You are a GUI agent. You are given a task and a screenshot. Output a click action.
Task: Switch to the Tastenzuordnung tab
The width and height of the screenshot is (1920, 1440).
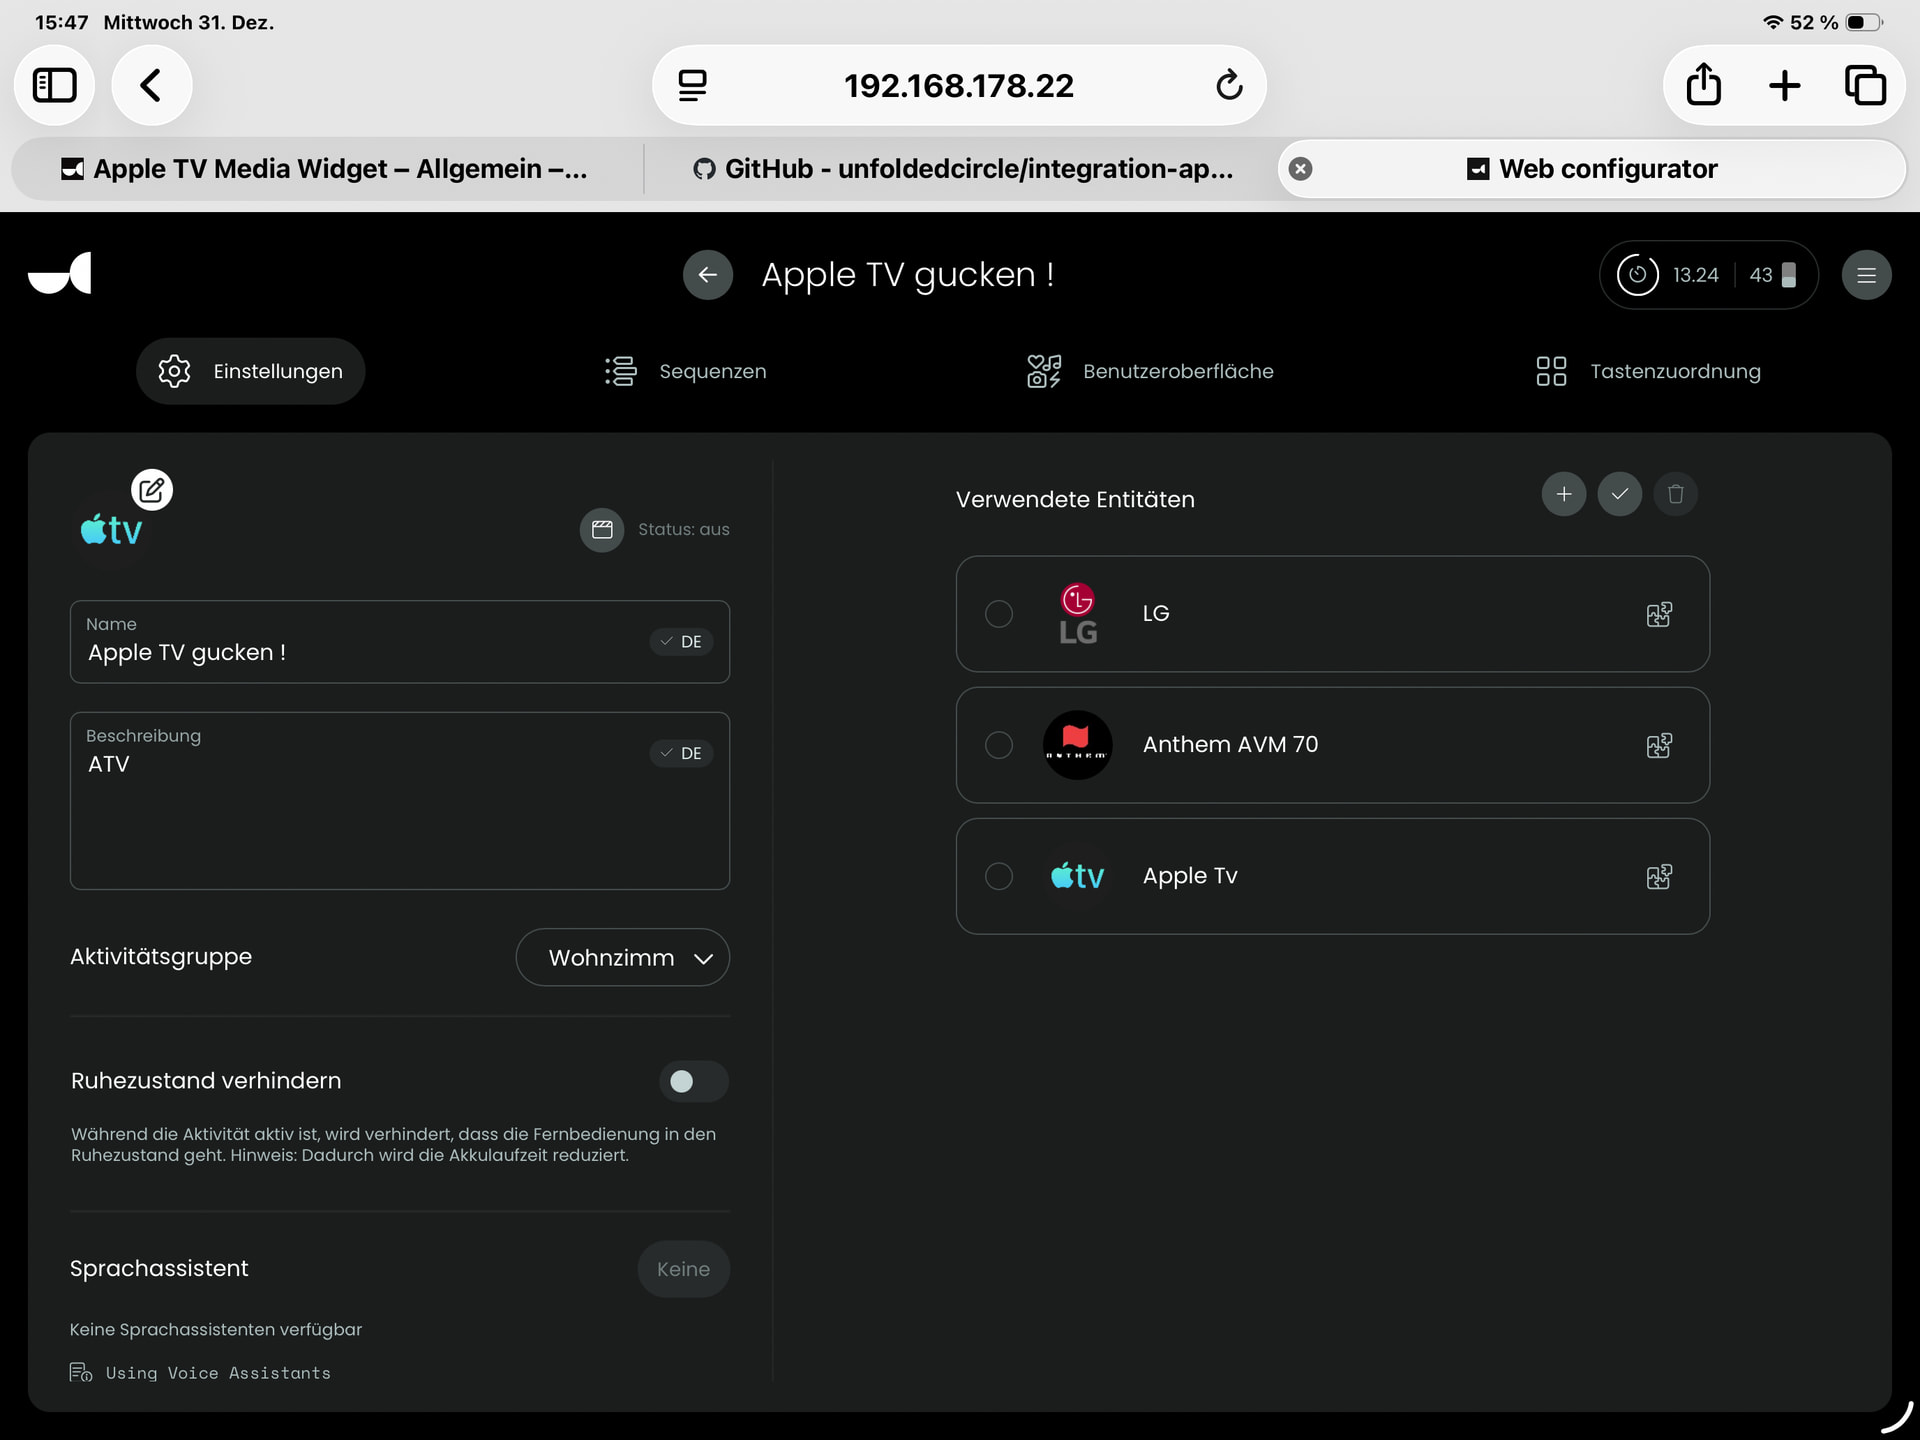pyautogui.click(x=1648, y=371)
